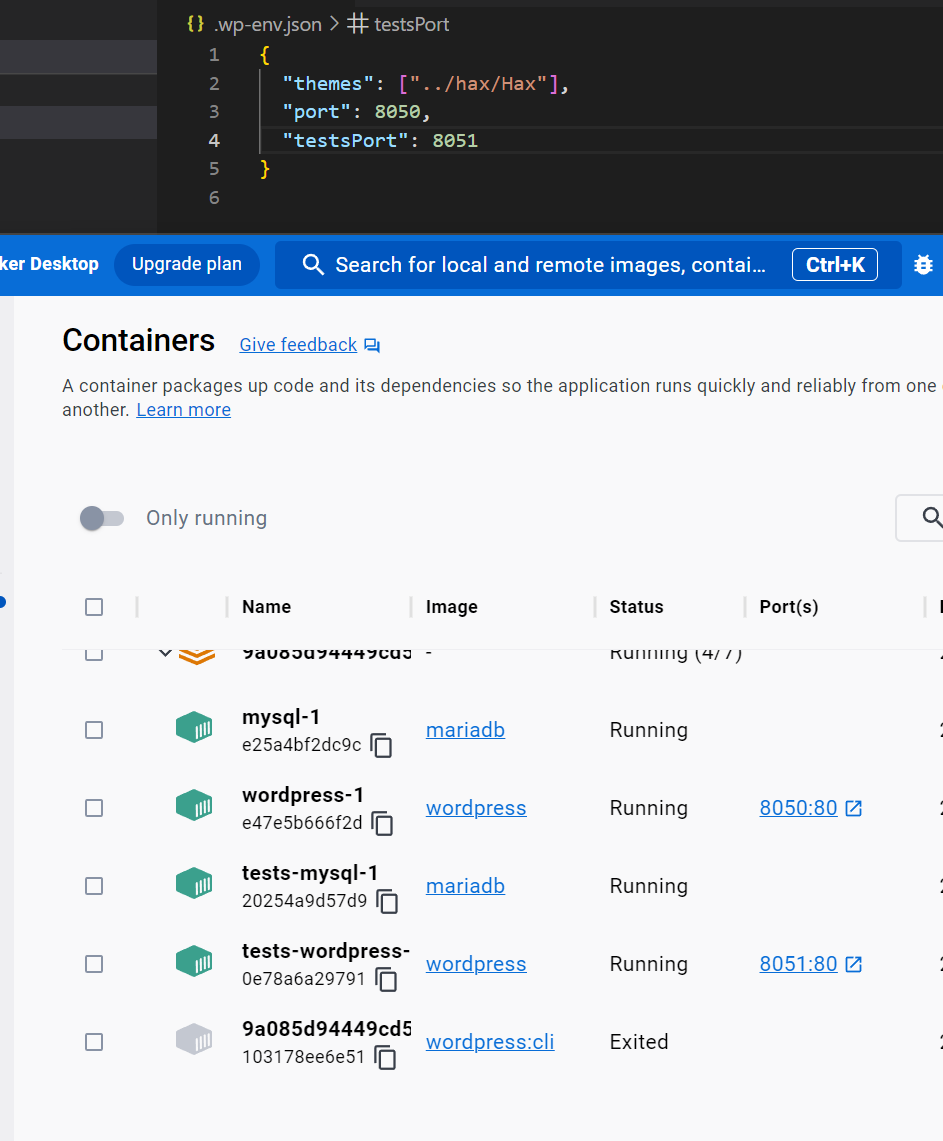Copy the wordpress-1 container ID e47e5b666f2d
The height and width of the screenshot is (1141, 943).
pos(382,823)
